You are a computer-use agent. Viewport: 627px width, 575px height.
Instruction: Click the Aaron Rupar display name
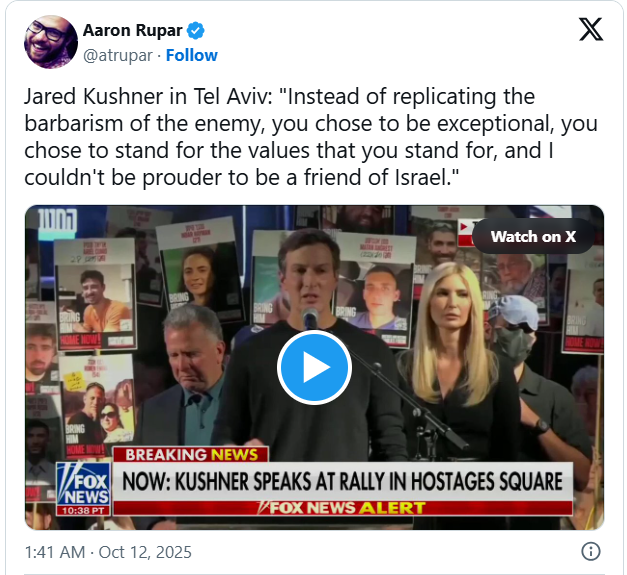[133, 30]
